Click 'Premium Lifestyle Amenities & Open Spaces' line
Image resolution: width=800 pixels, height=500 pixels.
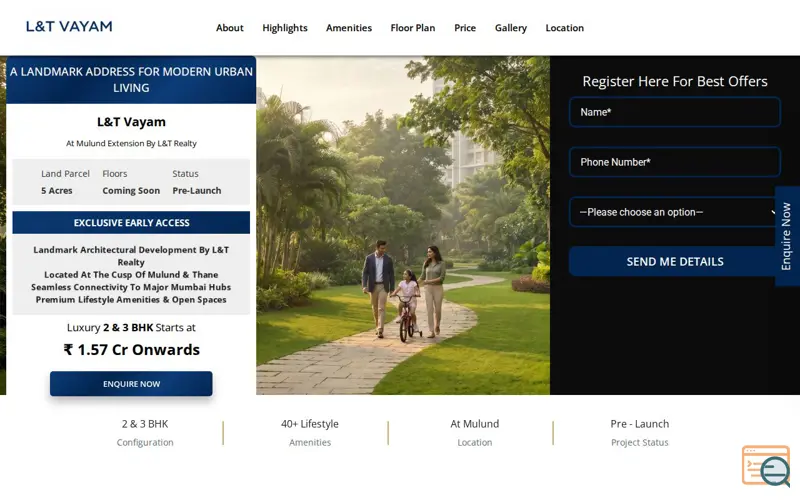[131, 300]
